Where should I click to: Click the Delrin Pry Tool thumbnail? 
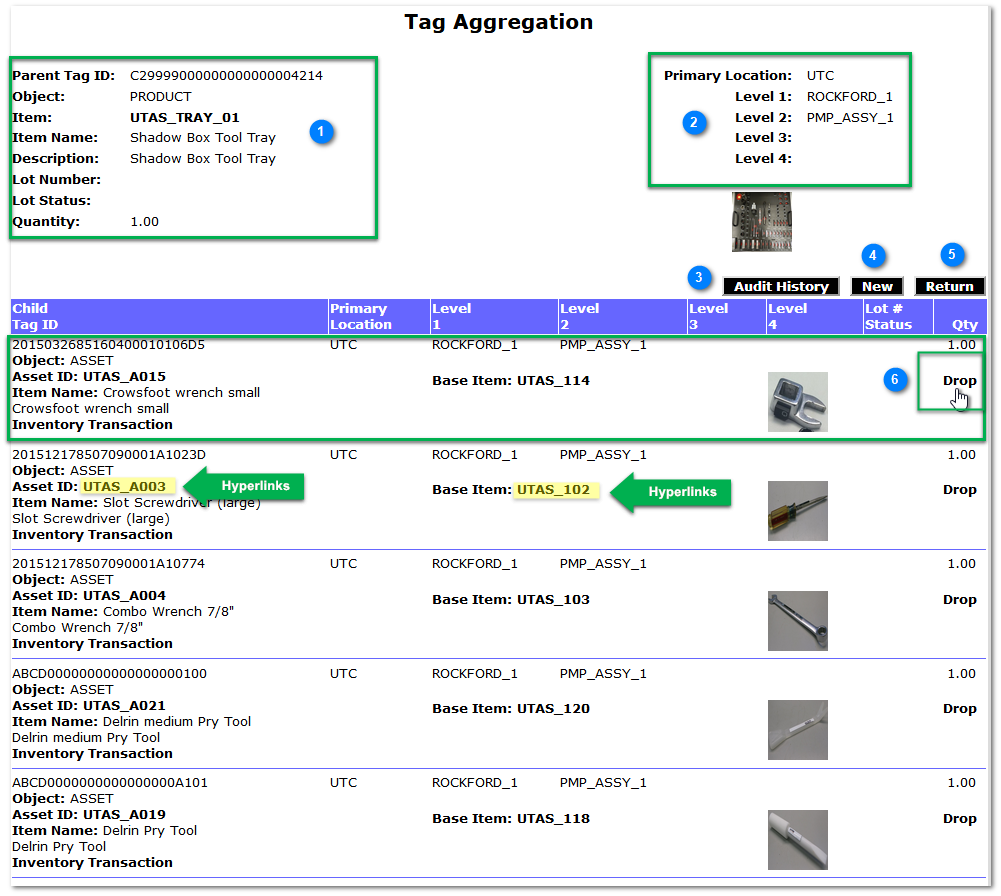797,839
